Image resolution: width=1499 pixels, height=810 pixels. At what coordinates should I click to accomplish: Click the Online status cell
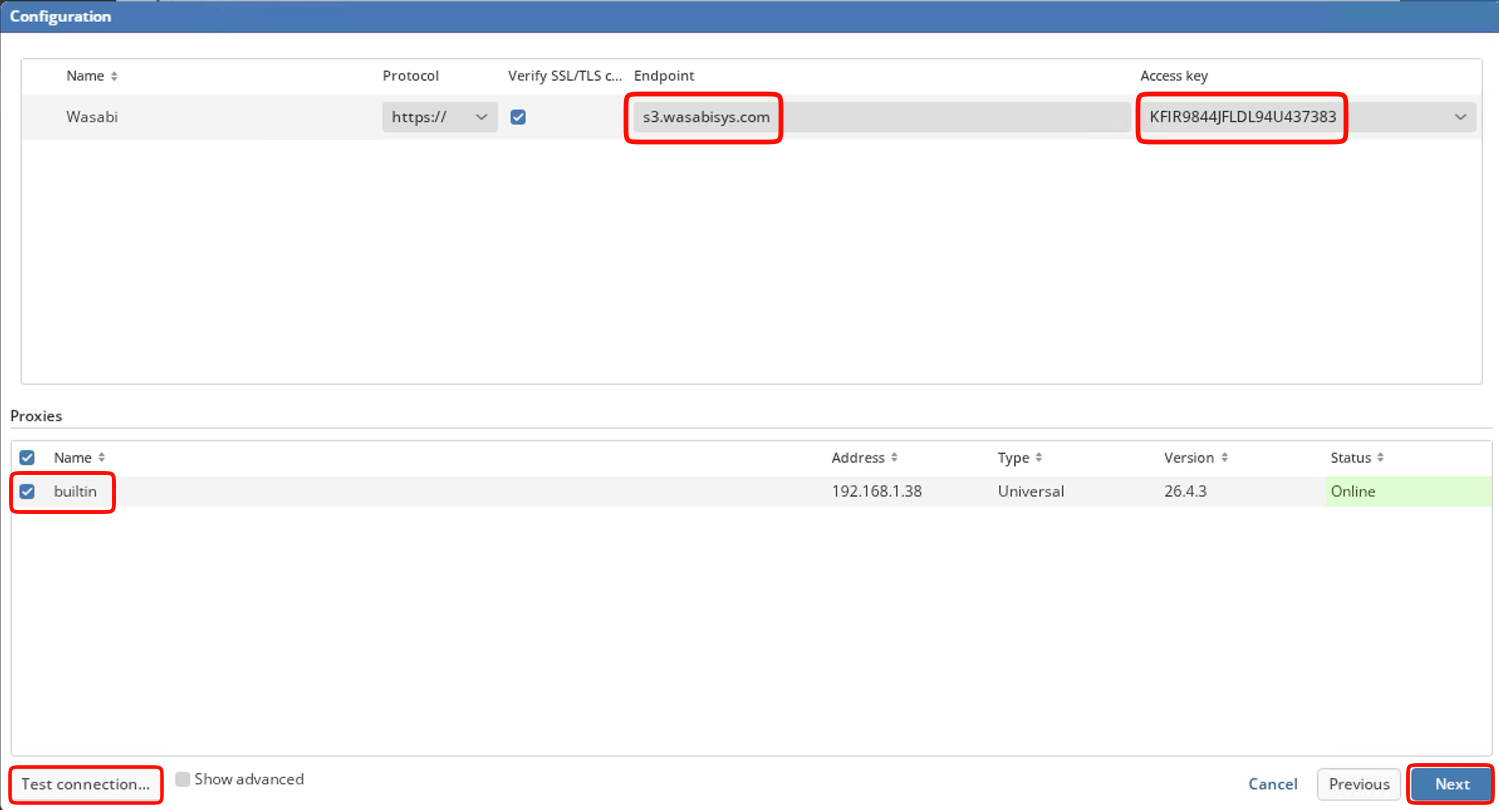1408,492
